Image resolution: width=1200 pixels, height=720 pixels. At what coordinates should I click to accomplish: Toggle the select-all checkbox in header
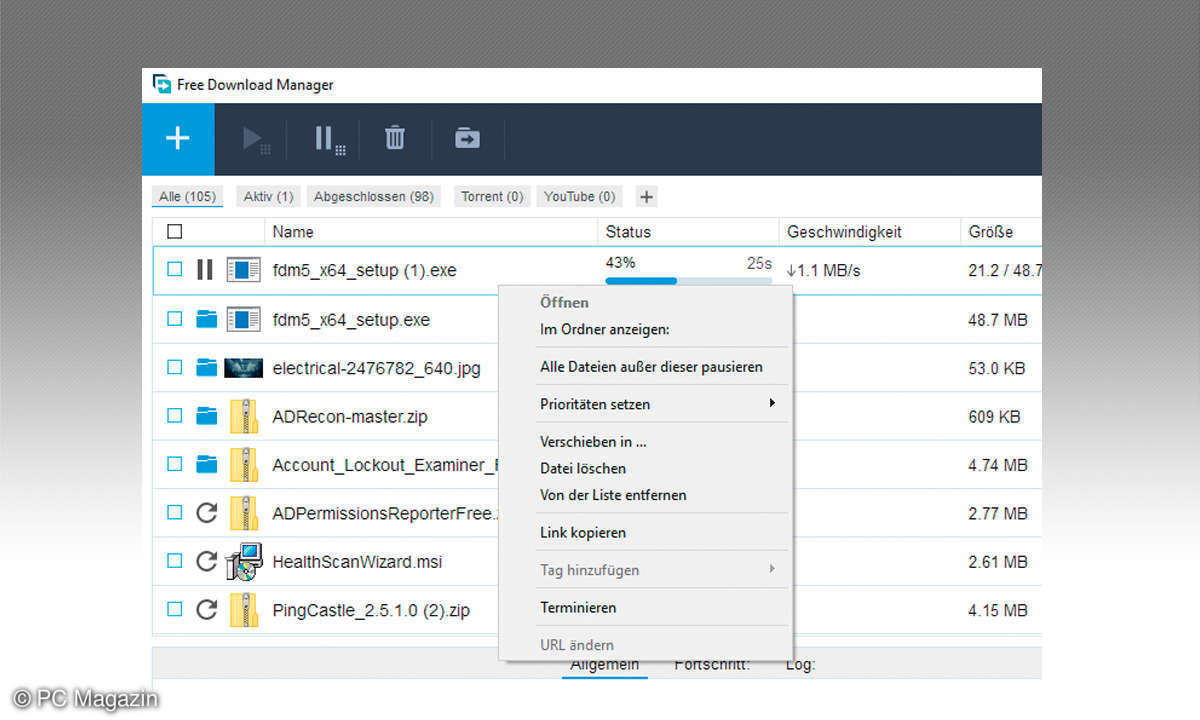coord(175,232)
